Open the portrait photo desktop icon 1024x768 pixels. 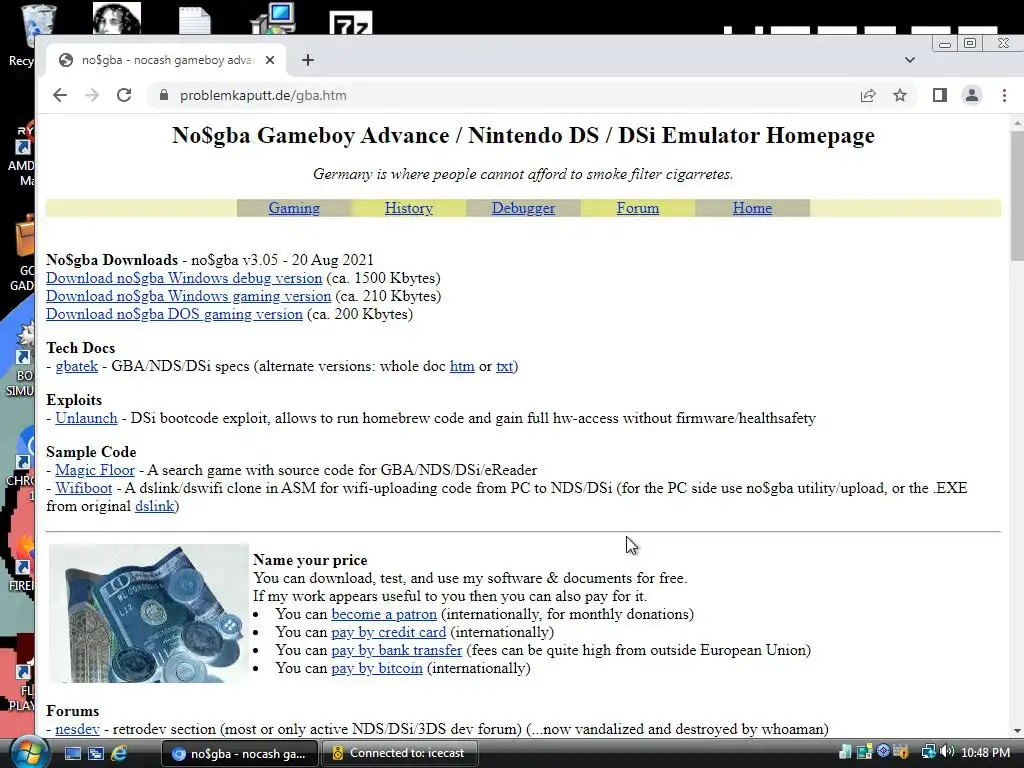coord(117,18)
